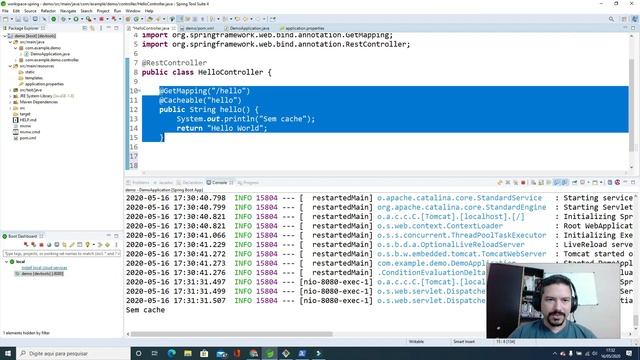Collapse the src/main/resources folder

[x=10, y=66]
